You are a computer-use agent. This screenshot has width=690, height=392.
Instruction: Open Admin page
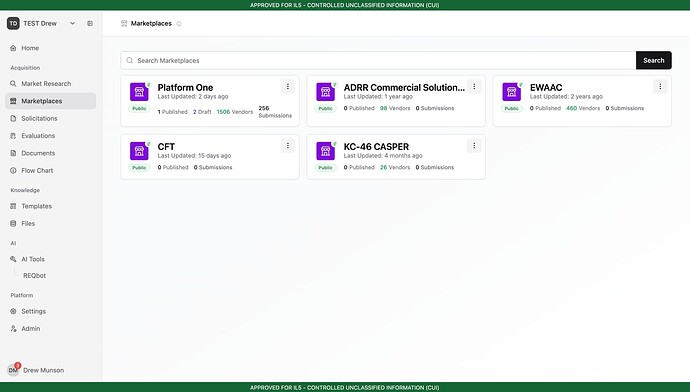pyautogui.click(x=51, y=329)
